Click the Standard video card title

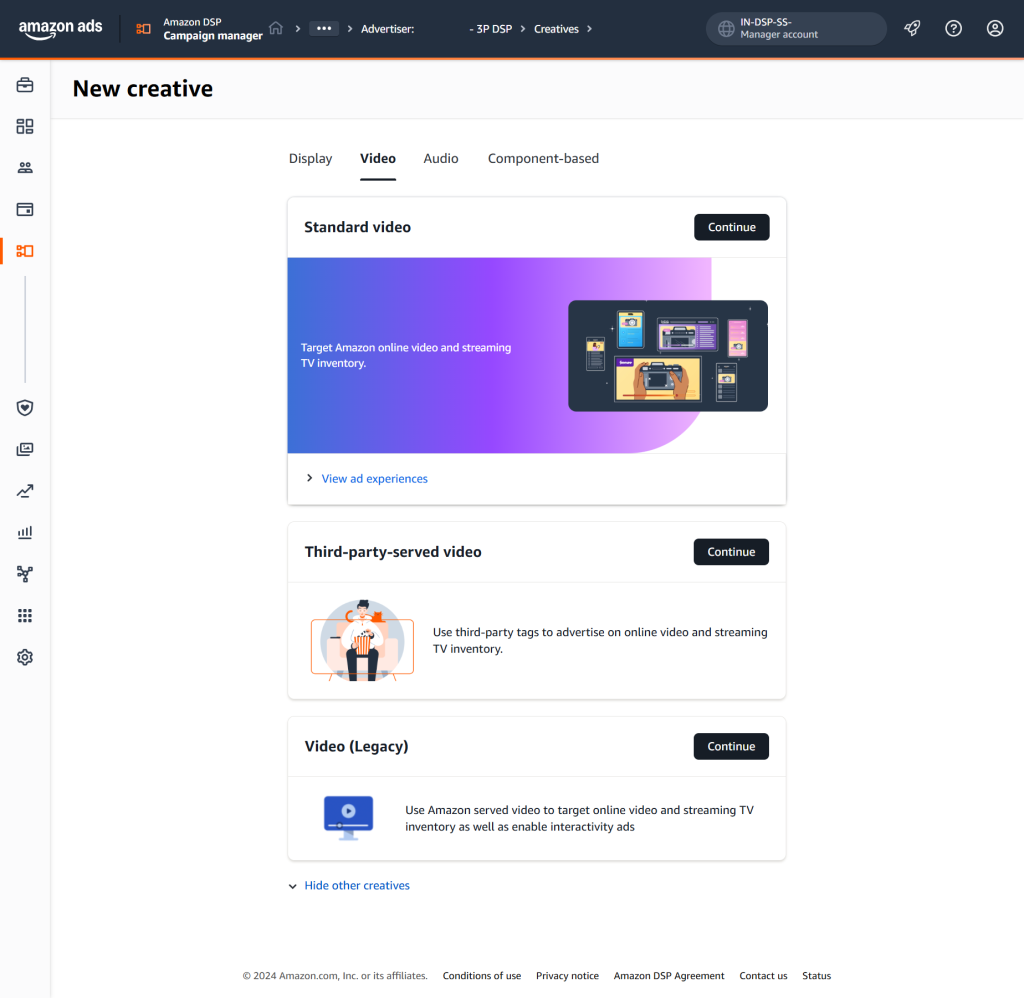(357, 227)
